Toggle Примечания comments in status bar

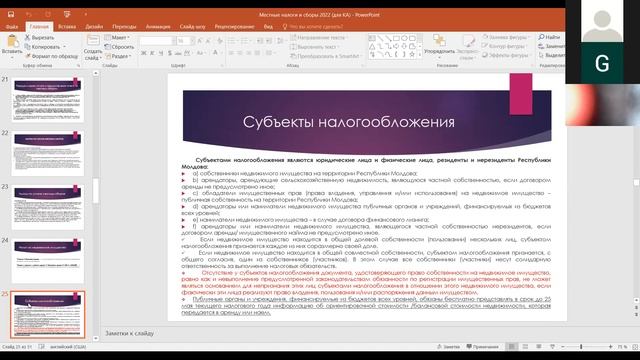tap(482, 347)
